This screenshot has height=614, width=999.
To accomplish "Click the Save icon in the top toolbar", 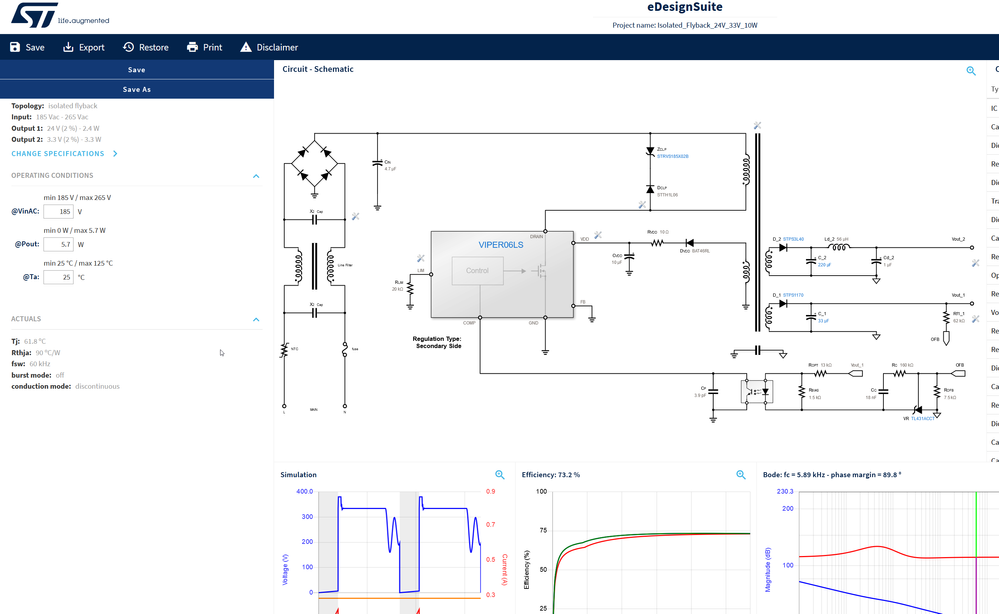I will coord(15,47).
